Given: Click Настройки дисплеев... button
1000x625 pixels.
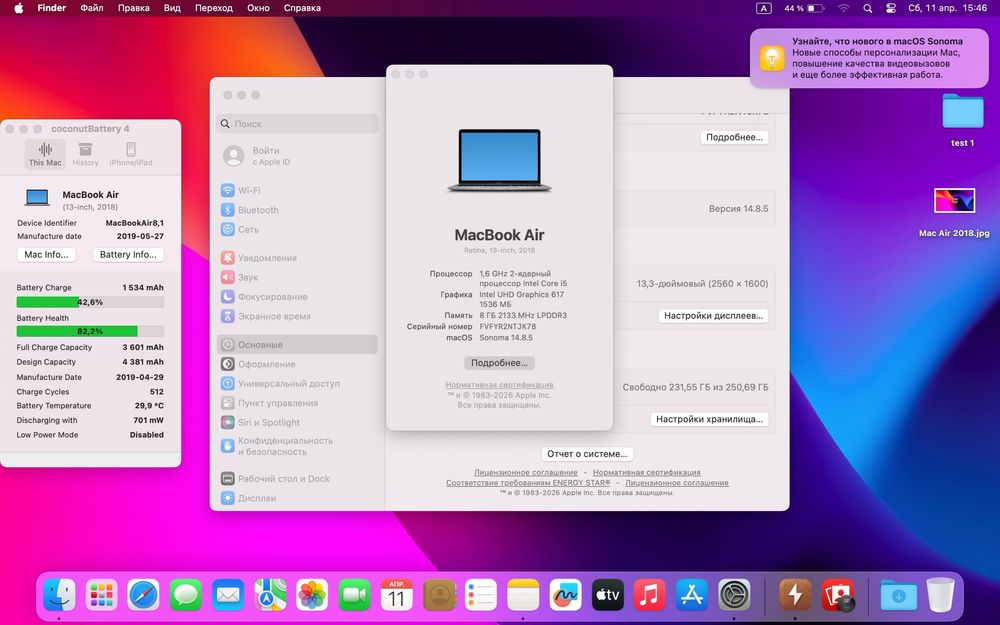Looking at the screenshot, I should coord(713,316).
